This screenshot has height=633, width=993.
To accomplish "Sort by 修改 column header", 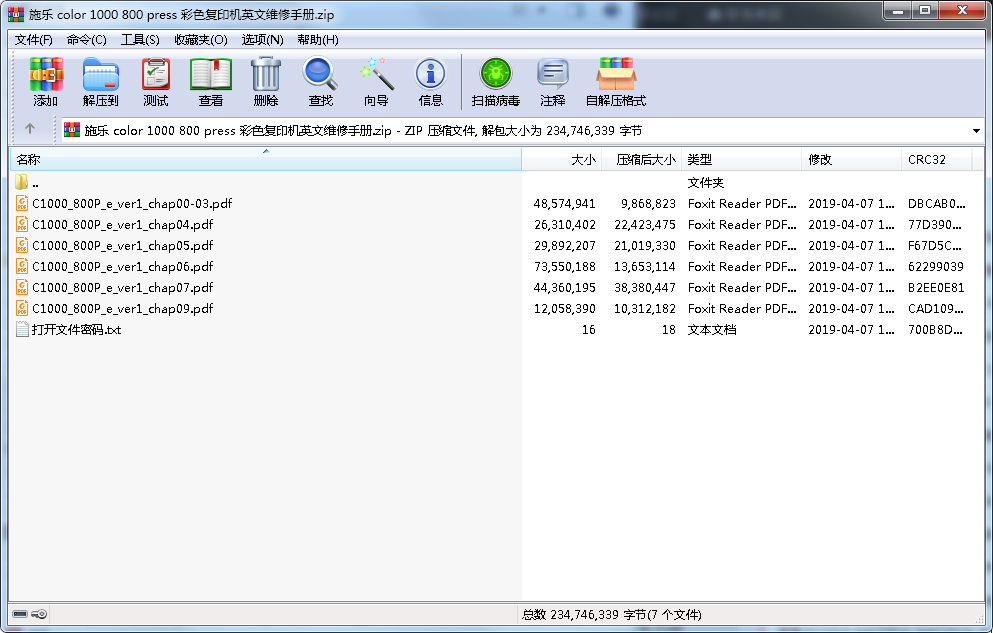I will pos(851,160).
